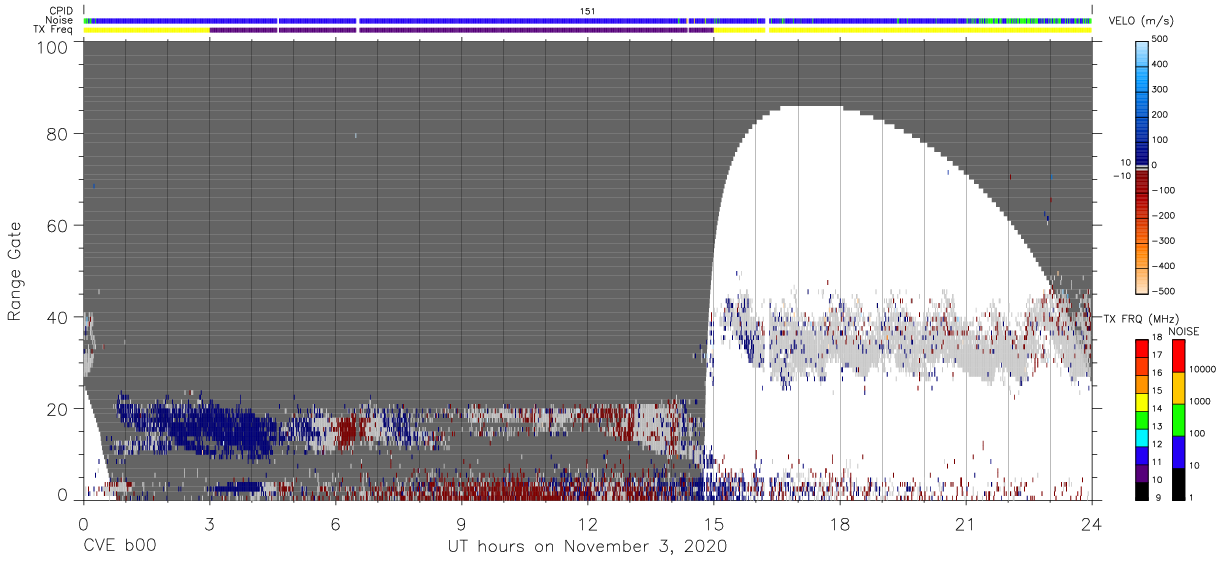Viewport: 1228px width, 567px height.
Task: Click the CPID value 151
Action: [x=588, y=11]
